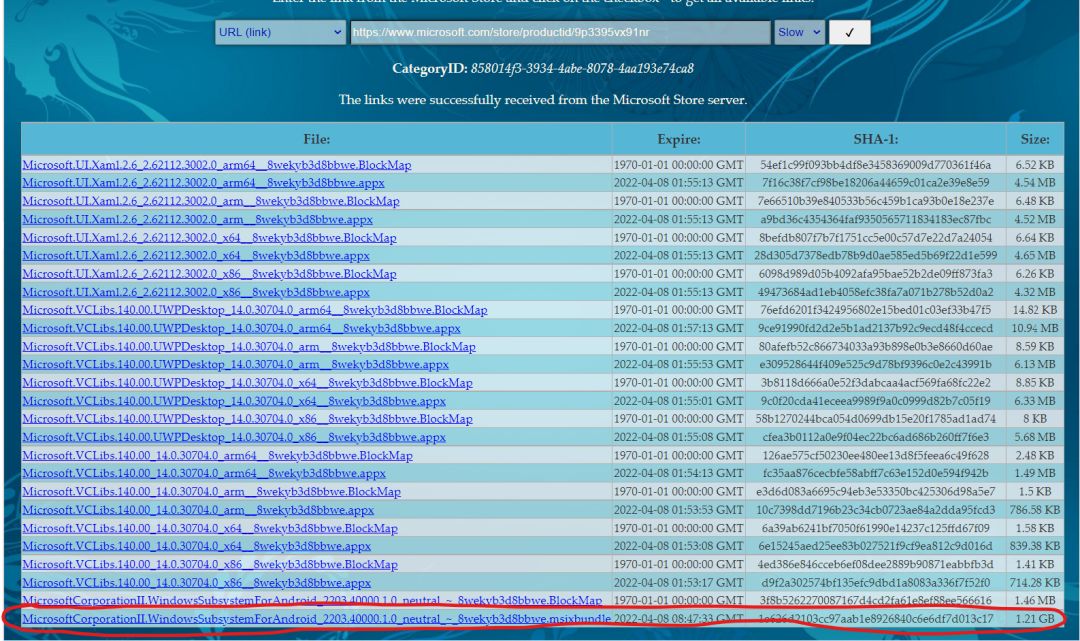Select SHA-1 hash starting with 7f16c38f
The height and width of the screenshot is (641, 1080).
(x=875, y=182)
